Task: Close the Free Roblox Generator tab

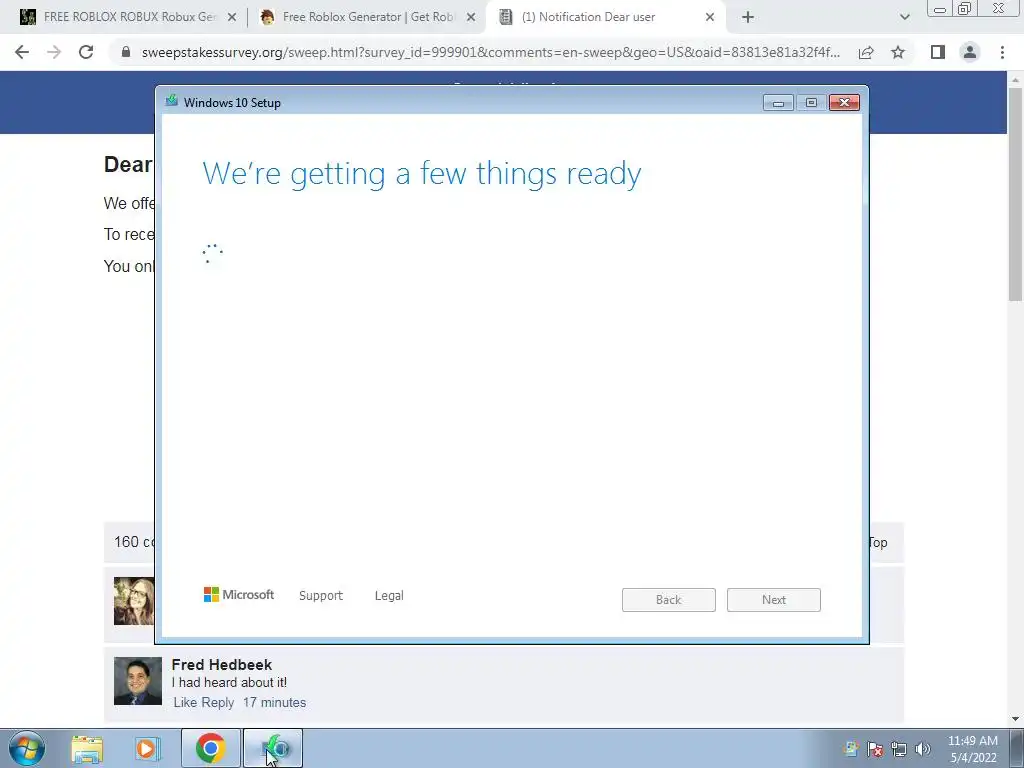Action: pyautogui.click(x=471, y=18)
